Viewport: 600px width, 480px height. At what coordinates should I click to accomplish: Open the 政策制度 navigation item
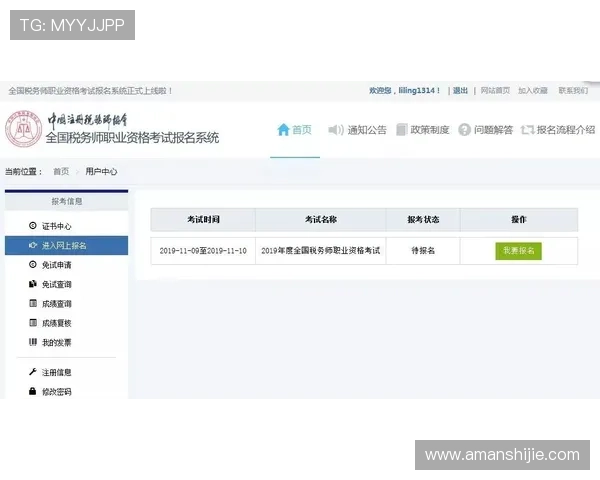click(x=422, y=130)
